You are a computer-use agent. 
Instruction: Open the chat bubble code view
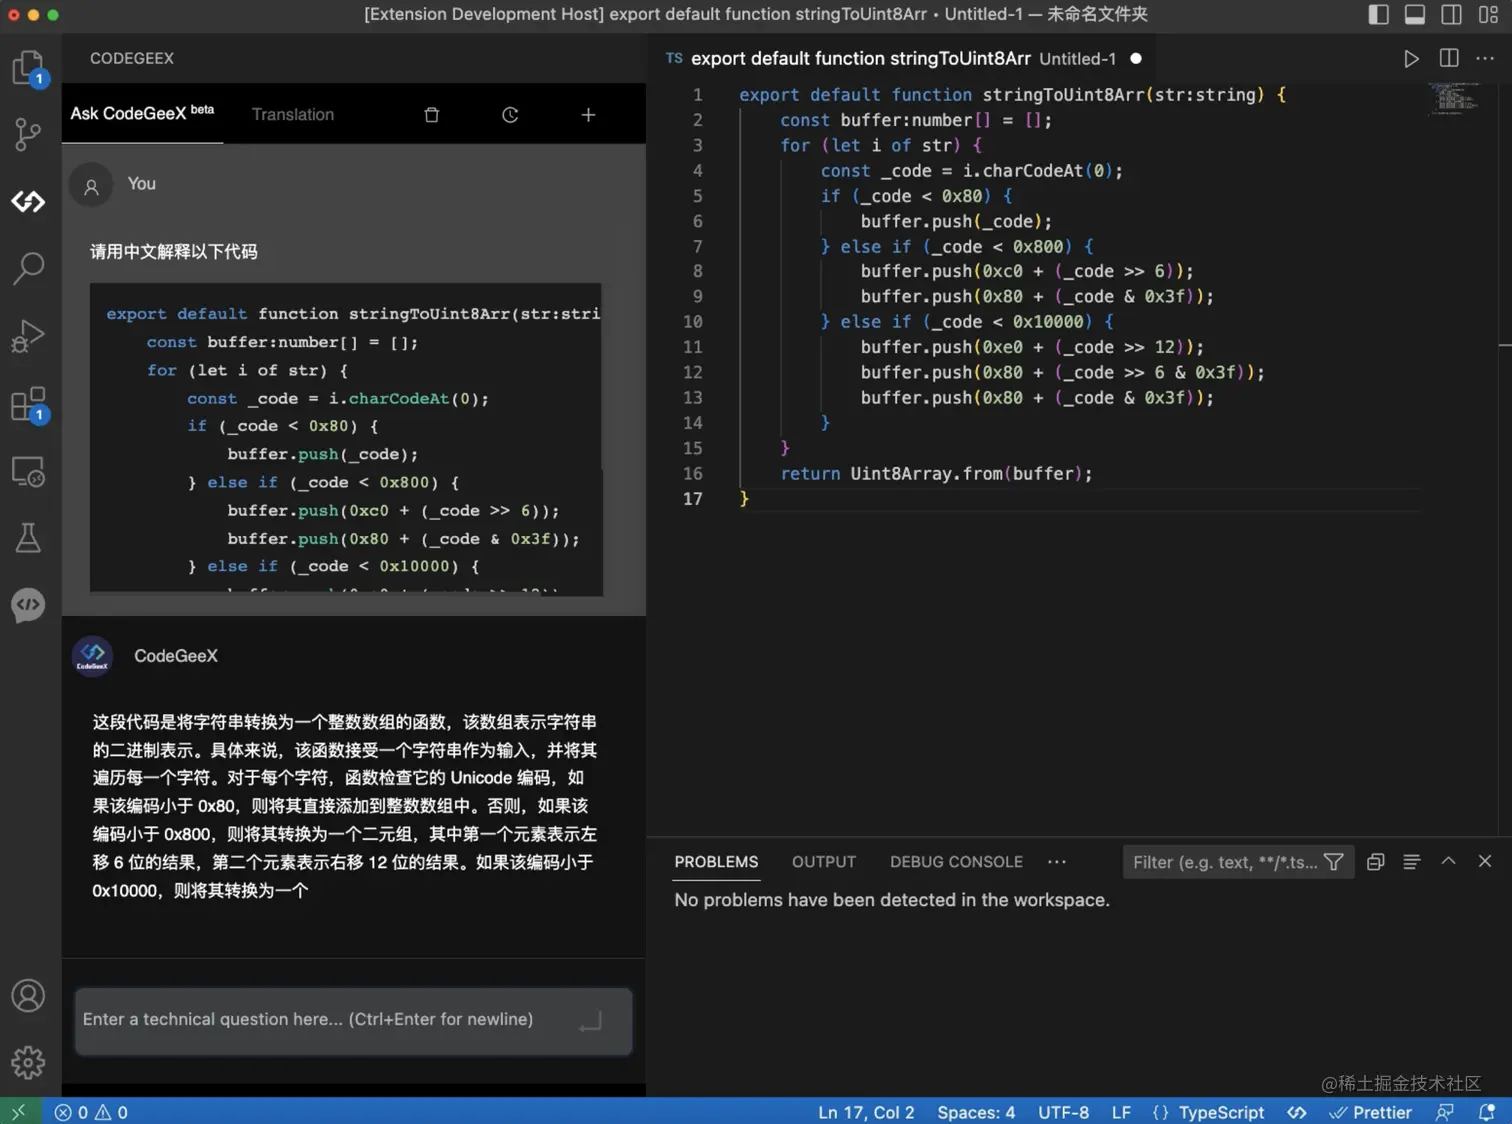[29, 605]
